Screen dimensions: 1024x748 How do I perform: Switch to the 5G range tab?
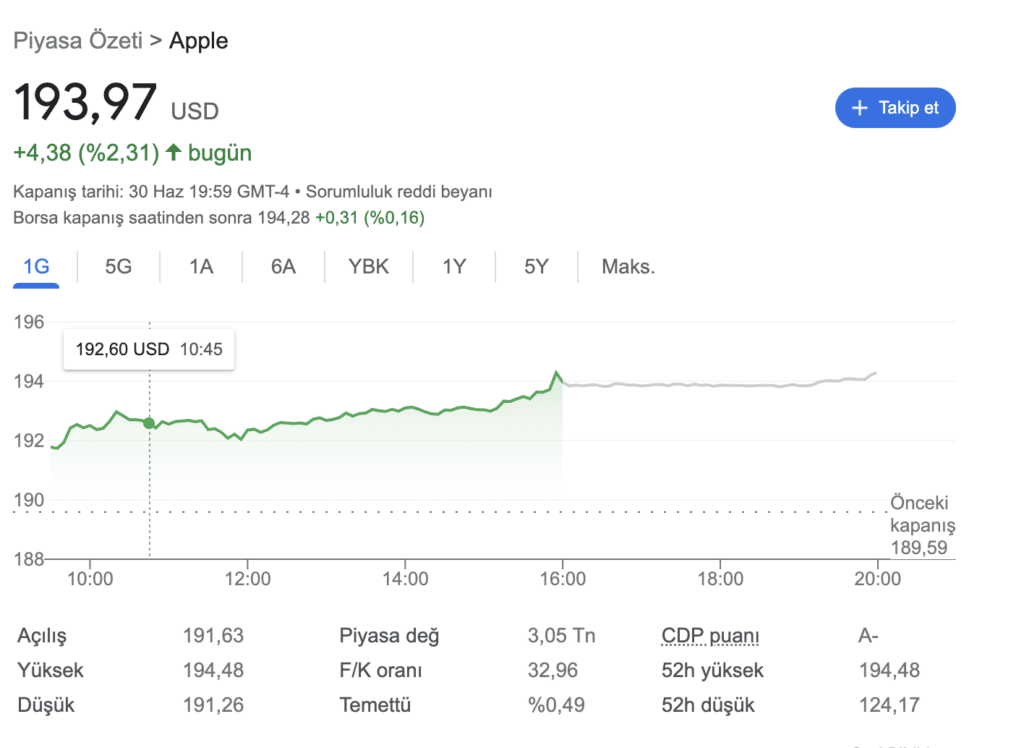point(118,267)
